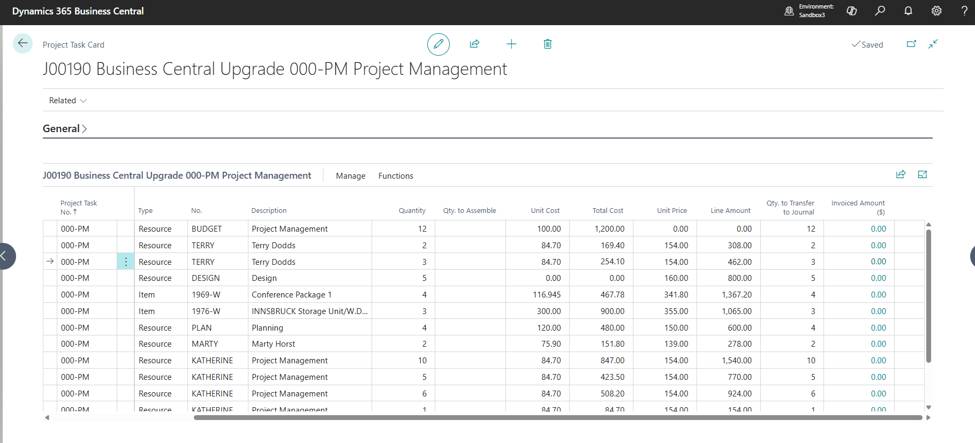The width and height of the screenshot is (975, 443).
Task: Expand the lines subpage to full view
Action: coord(923,175)
